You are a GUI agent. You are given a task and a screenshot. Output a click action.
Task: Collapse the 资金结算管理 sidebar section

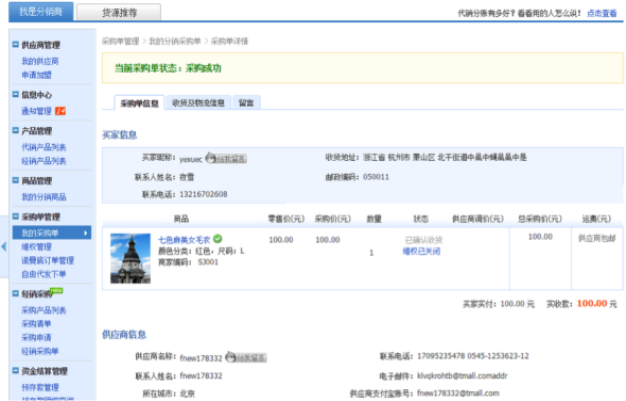click(14, 370)
